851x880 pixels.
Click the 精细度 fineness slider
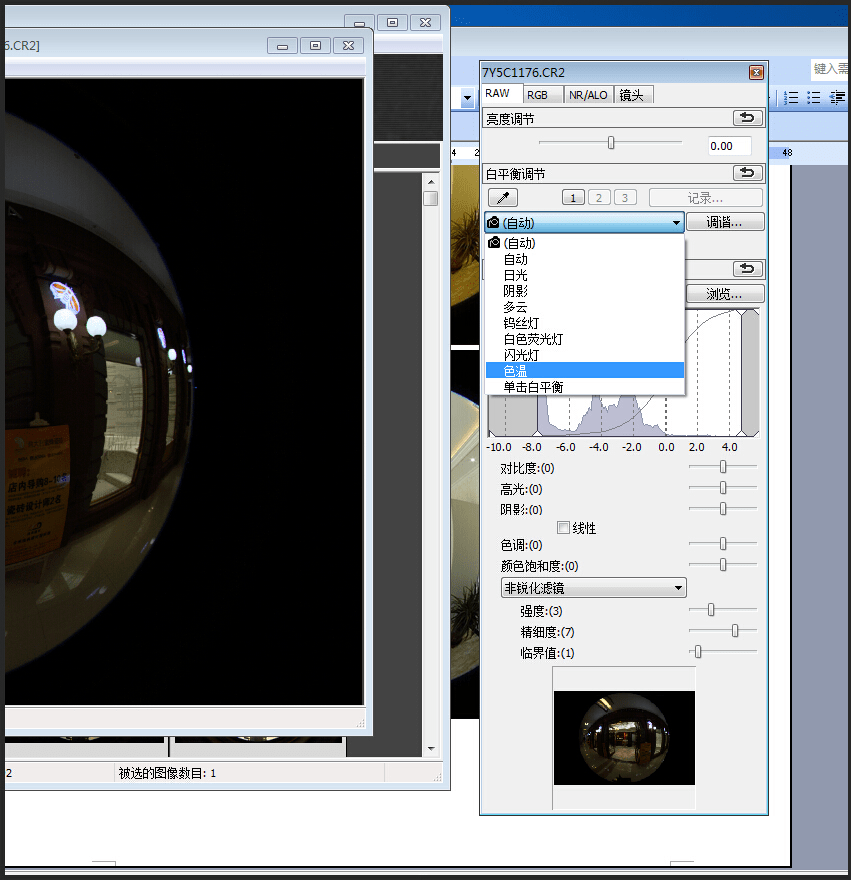[723, 631]
